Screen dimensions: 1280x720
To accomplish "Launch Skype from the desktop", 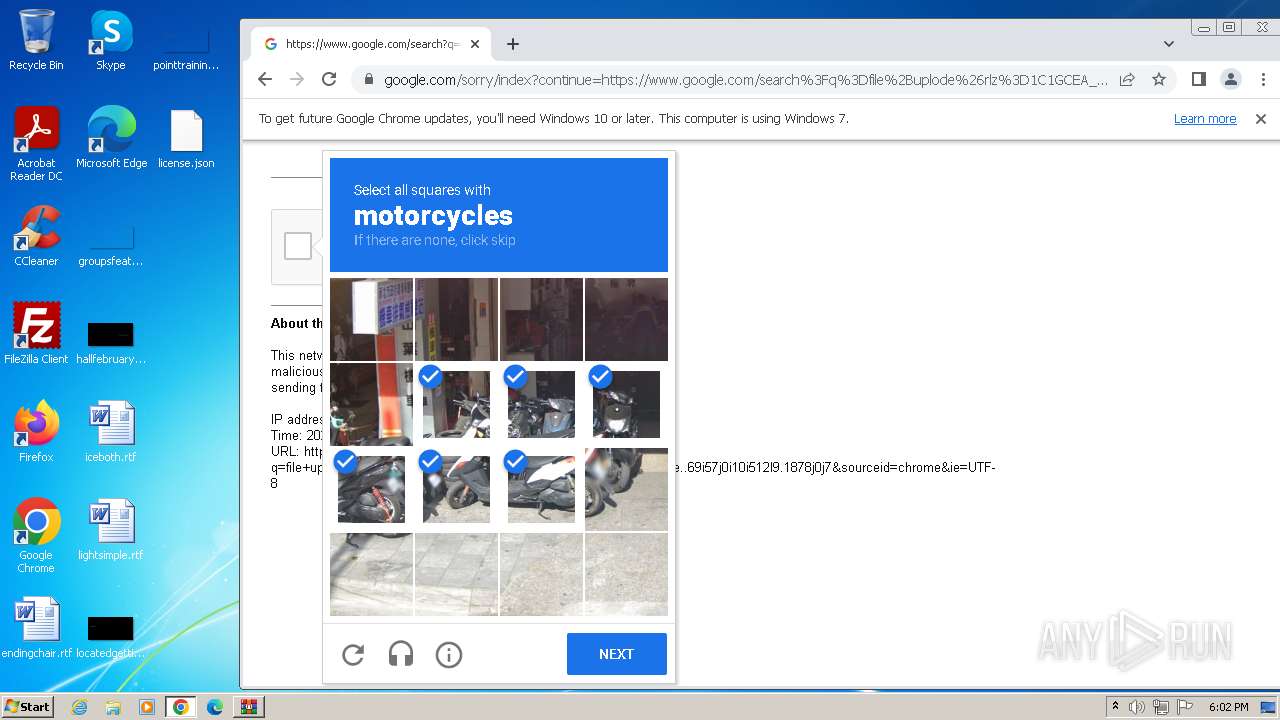I will pos(110,40).
